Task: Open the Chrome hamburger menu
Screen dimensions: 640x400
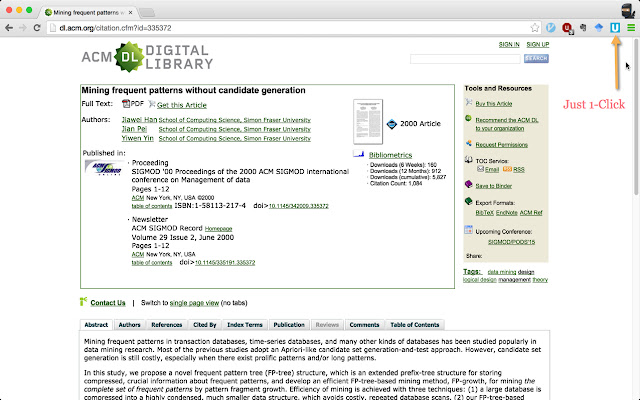Action: tap(631, 28)
